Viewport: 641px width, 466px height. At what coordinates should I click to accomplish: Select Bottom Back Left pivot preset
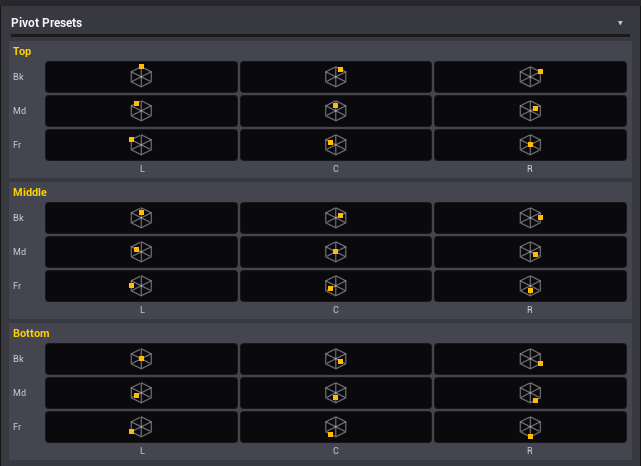coord(141,359)
